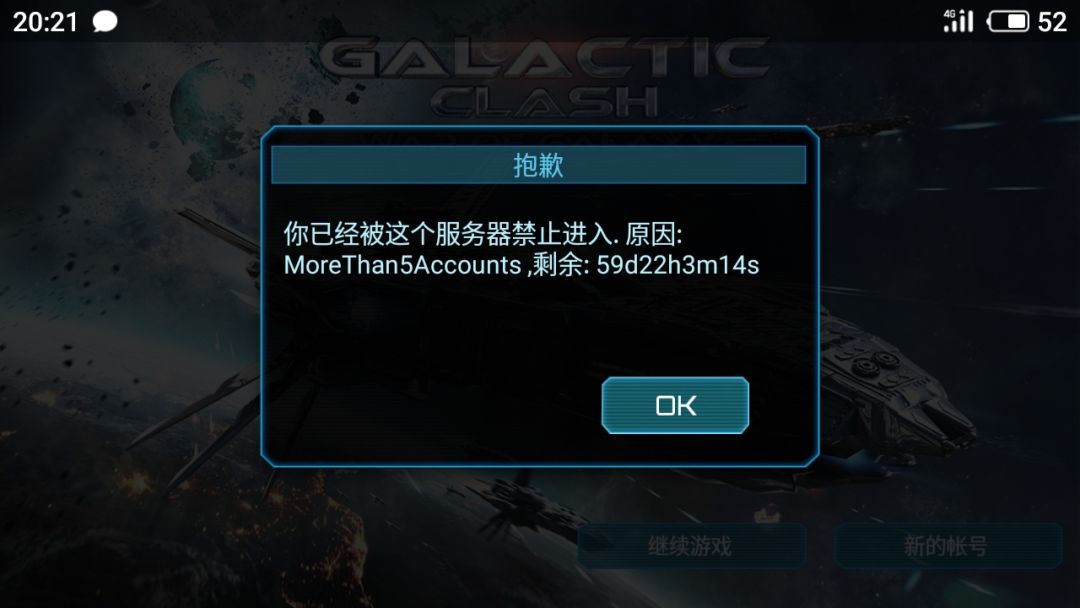Screen dimensions: 1080x608
Task: Click the OK button in the dialog
Action: pyautogui.click(x=675, y=405)
